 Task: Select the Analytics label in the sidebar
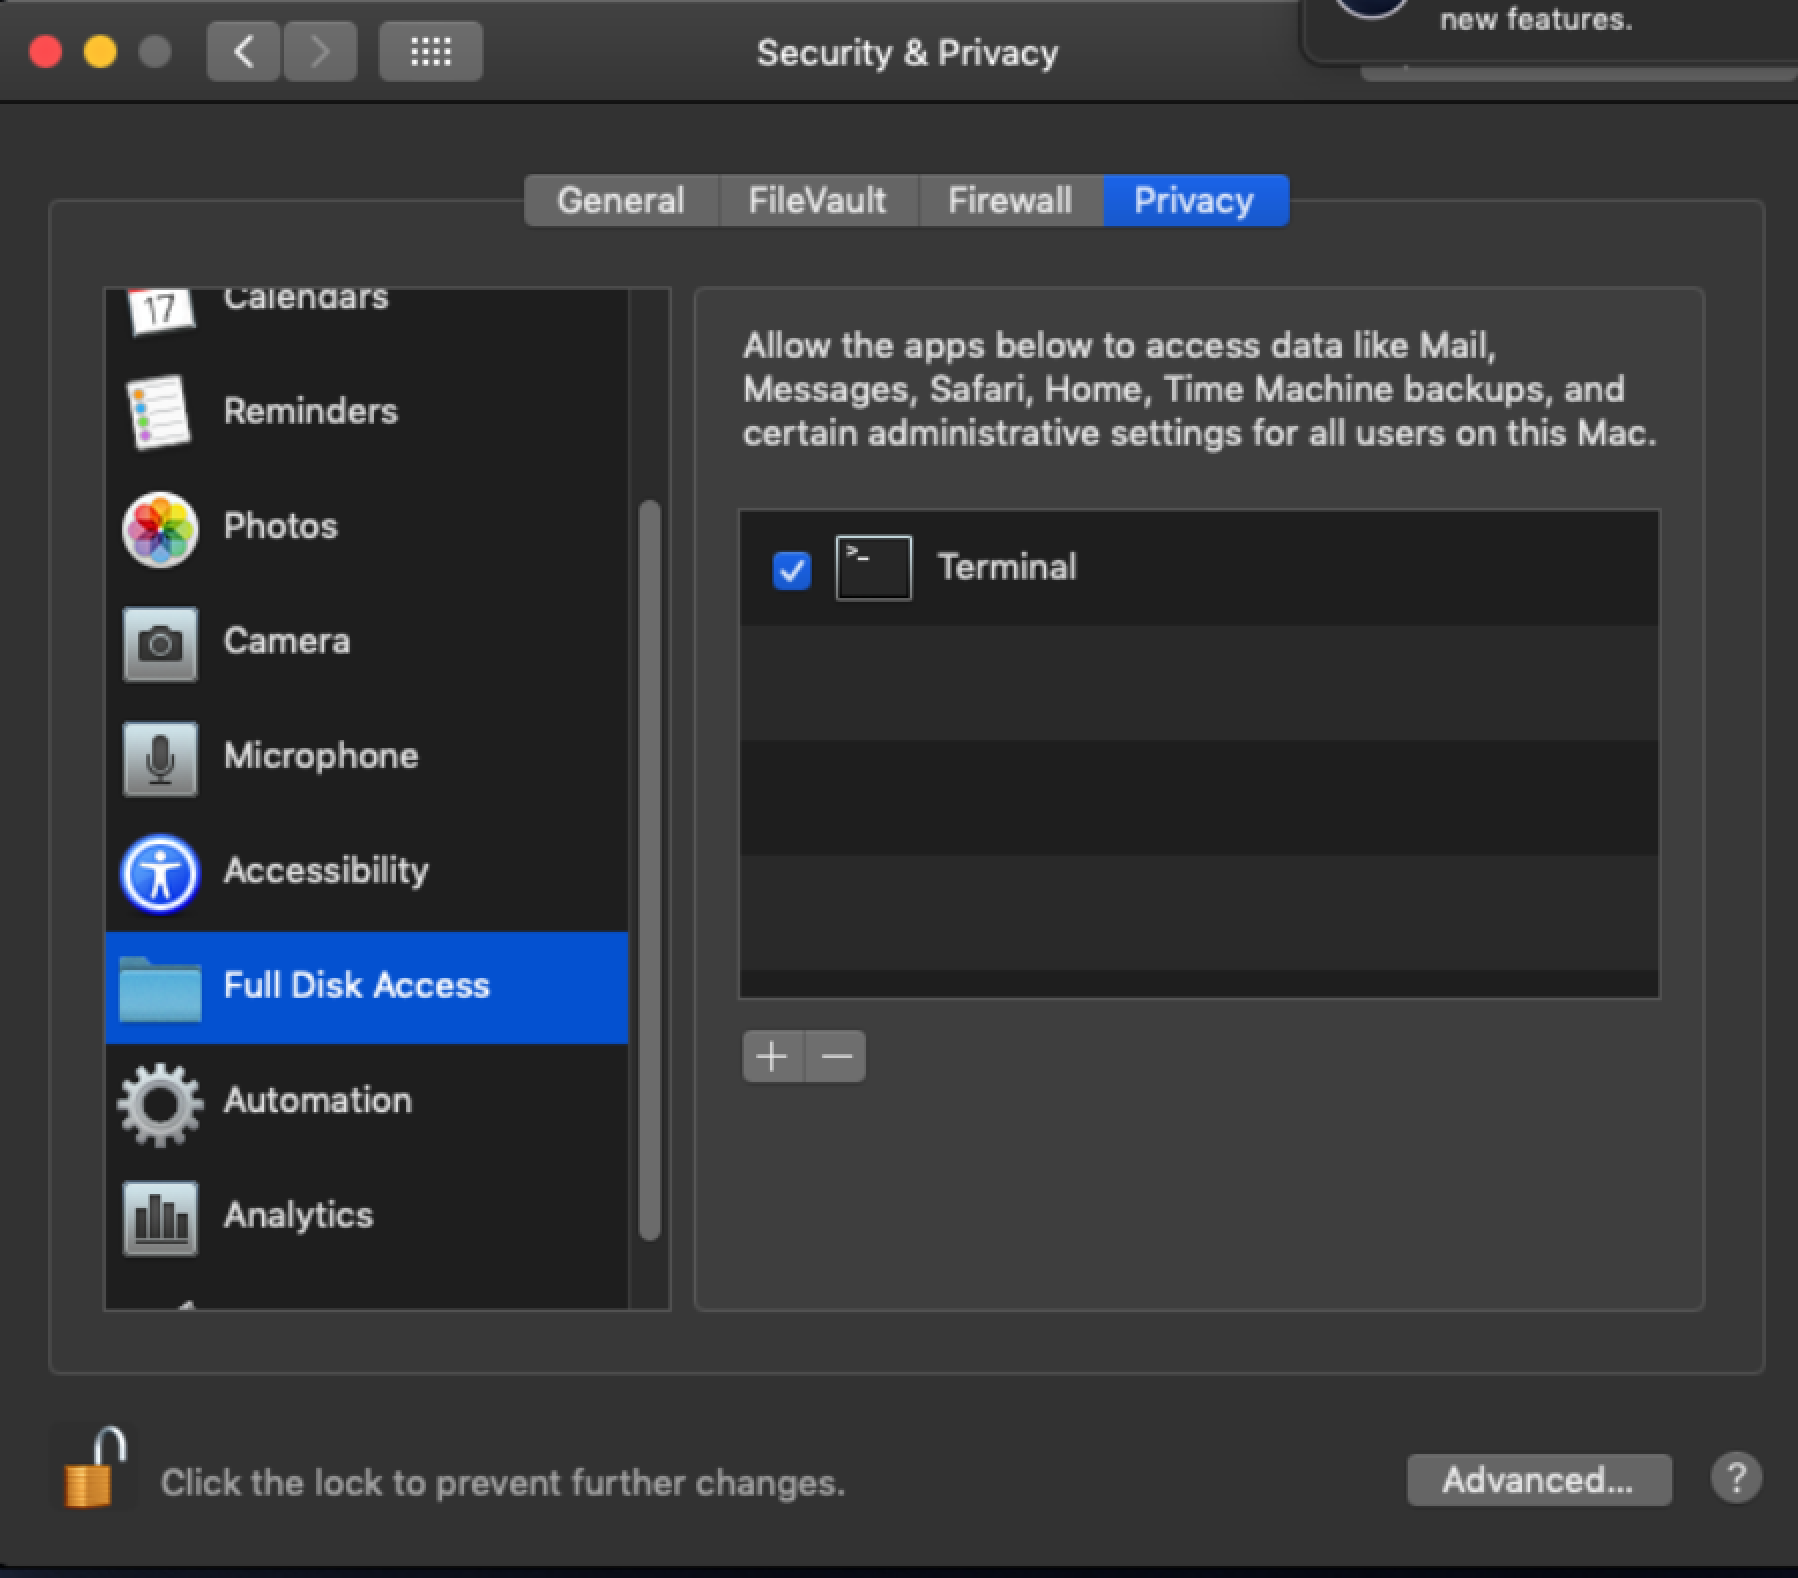coord(299,1216)
